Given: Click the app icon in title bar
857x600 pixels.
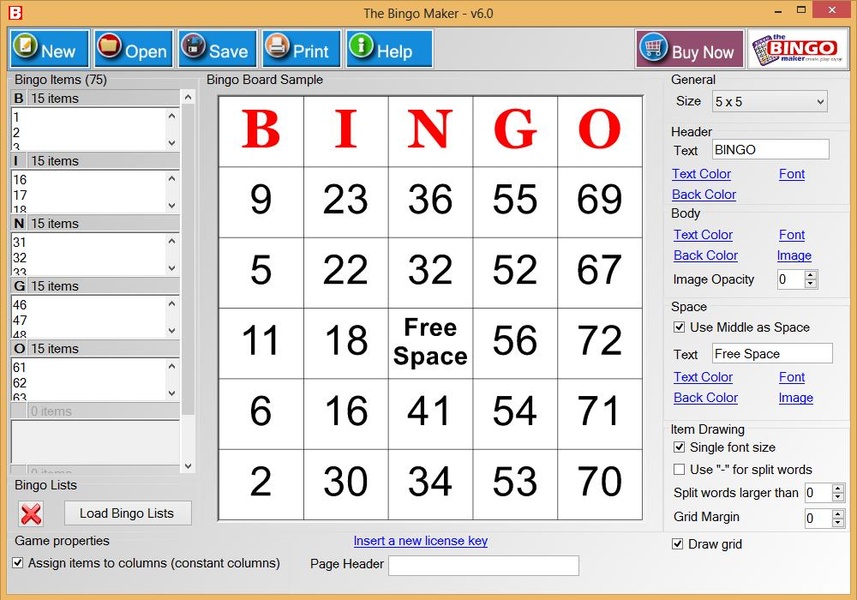Looking at the screenshot, I should pos(15,12).
